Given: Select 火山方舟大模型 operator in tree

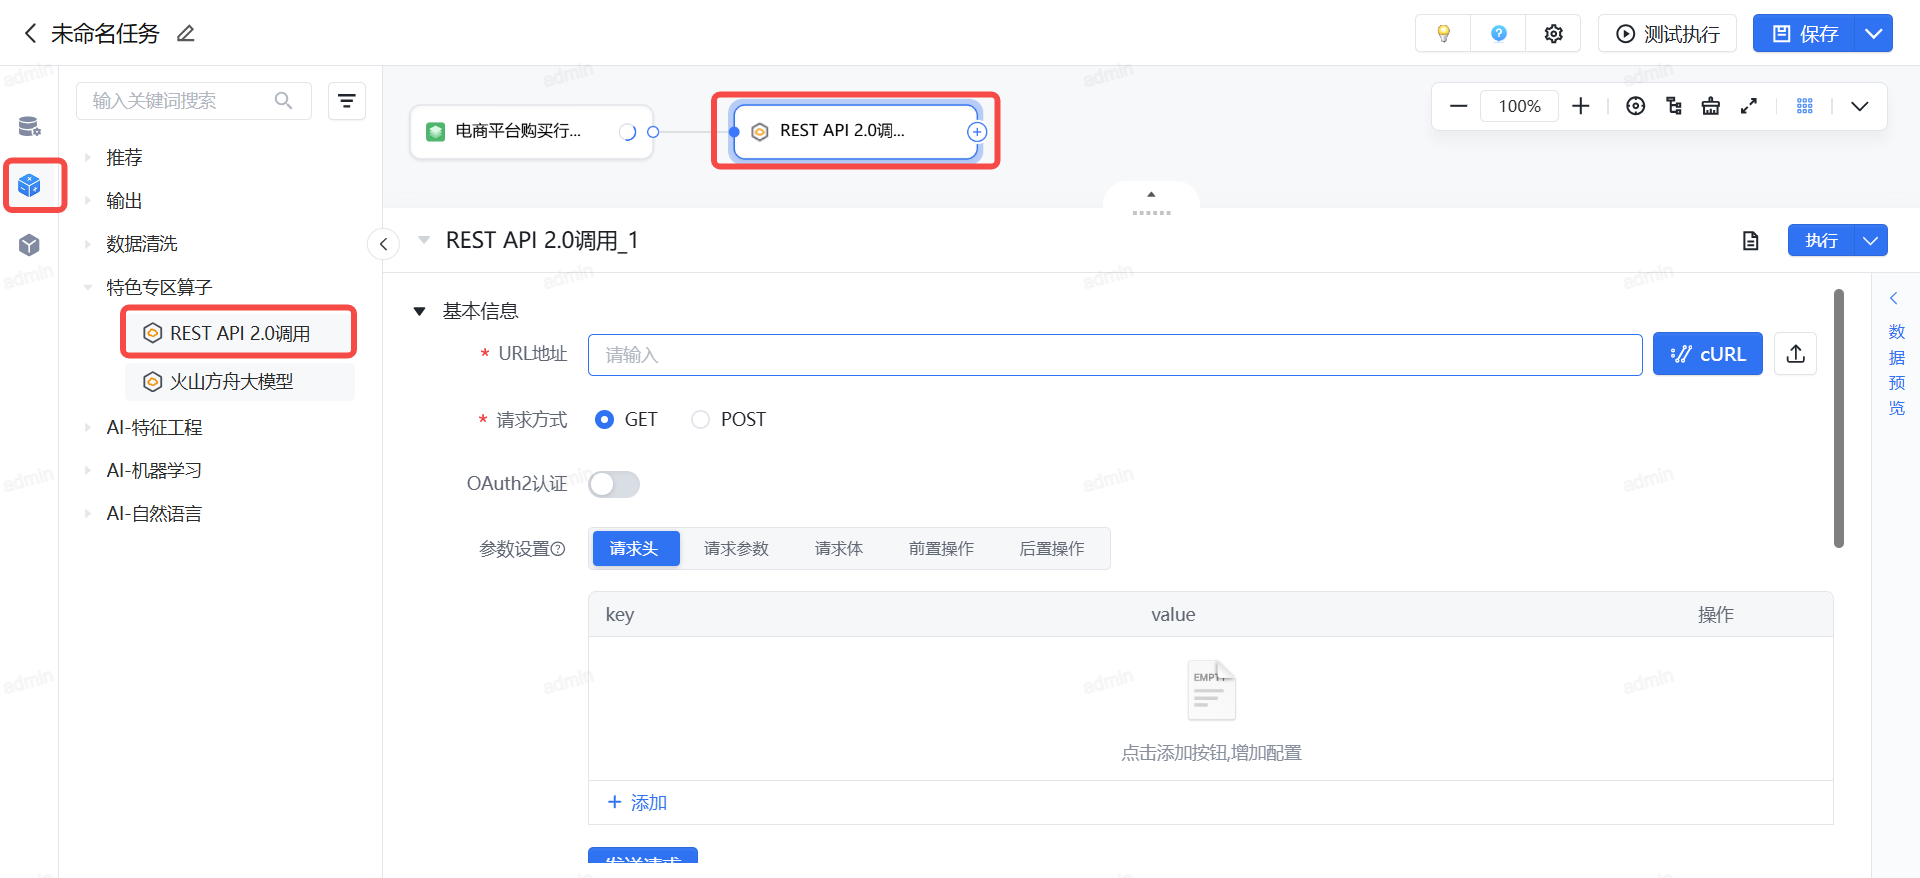Looking at the screenshot, I should (239, 381).
